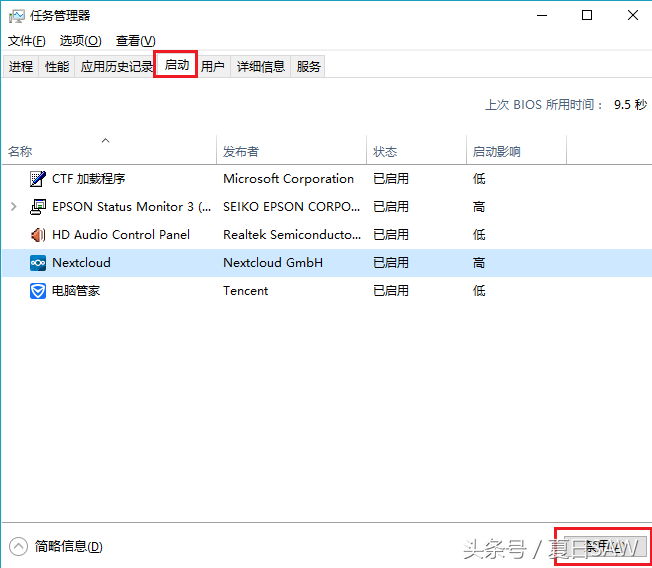Screen dimensions: 652x568
Task: Select the 电脑管家 entry name
Action: click(x=76, y=291)
